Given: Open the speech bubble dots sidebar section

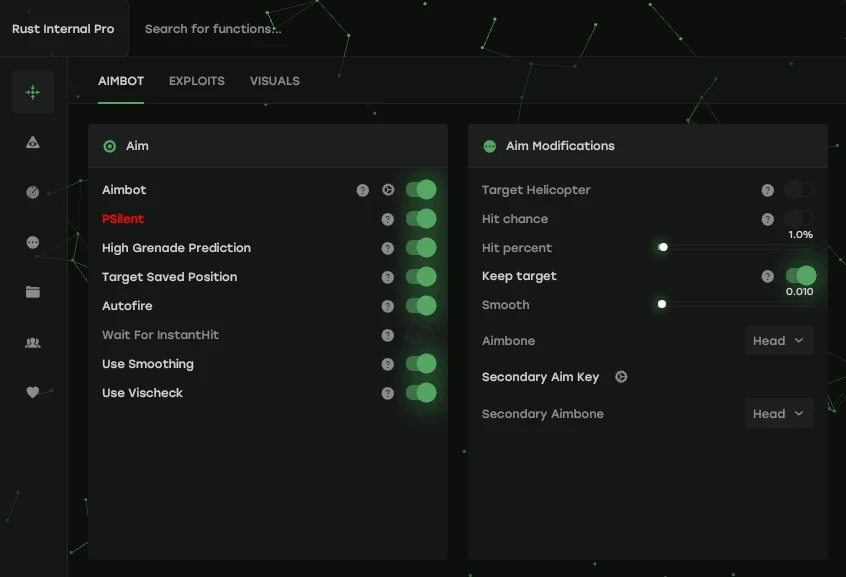Looking at the screenshot, I should [33, 242].
